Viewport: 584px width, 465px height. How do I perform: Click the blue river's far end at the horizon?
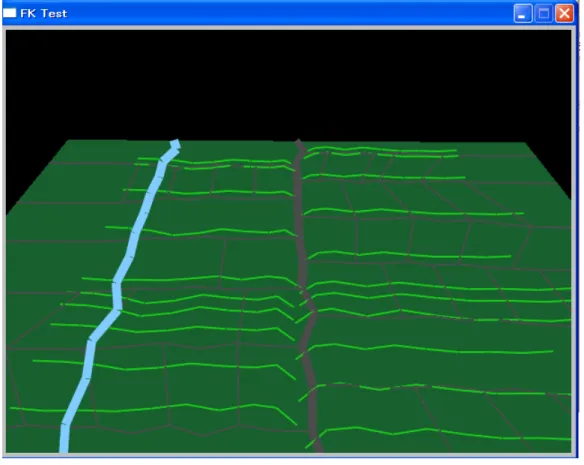click(x=175, y=144)
